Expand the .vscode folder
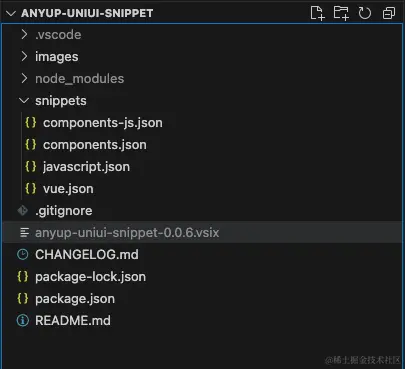The image size is (405, 369). click(203, 35)
